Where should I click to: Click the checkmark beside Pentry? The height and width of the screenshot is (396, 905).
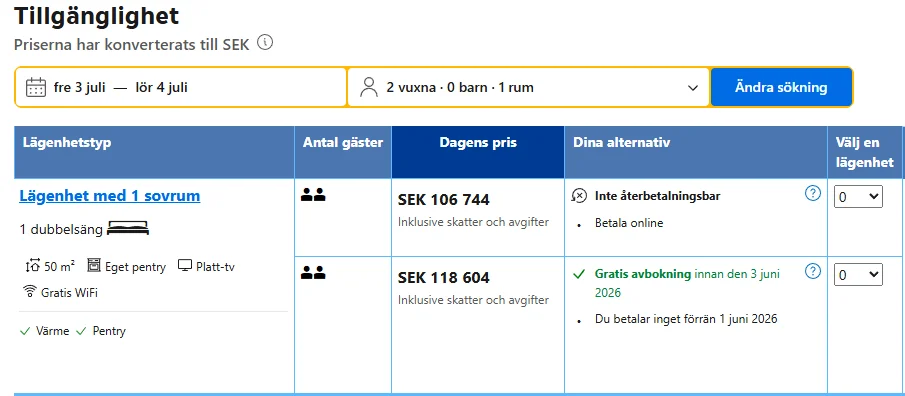(81, 331)
